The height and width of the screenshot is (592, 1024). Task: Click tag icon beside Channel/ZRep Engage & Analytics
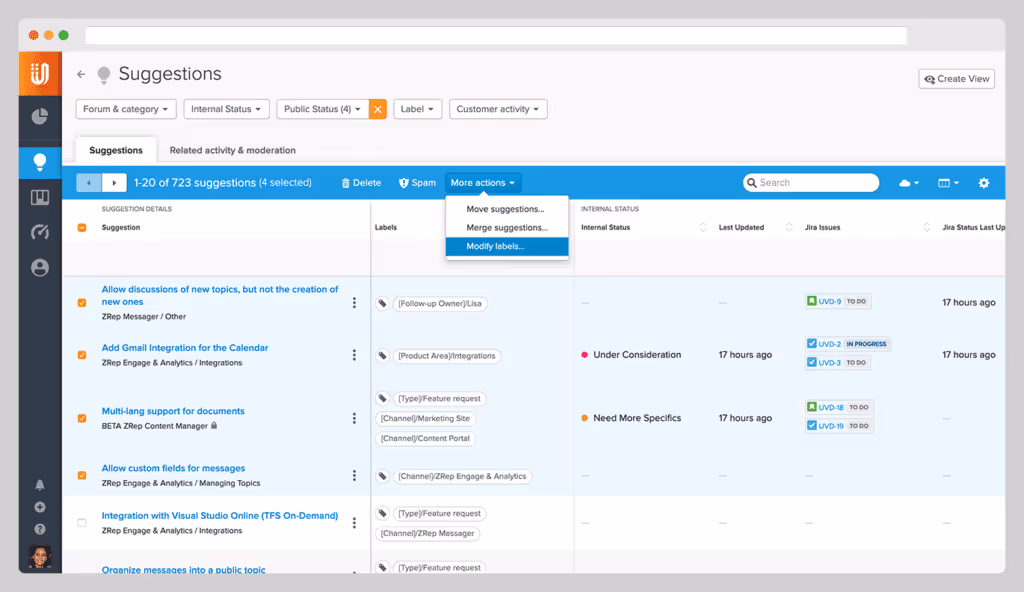[383, 476]
